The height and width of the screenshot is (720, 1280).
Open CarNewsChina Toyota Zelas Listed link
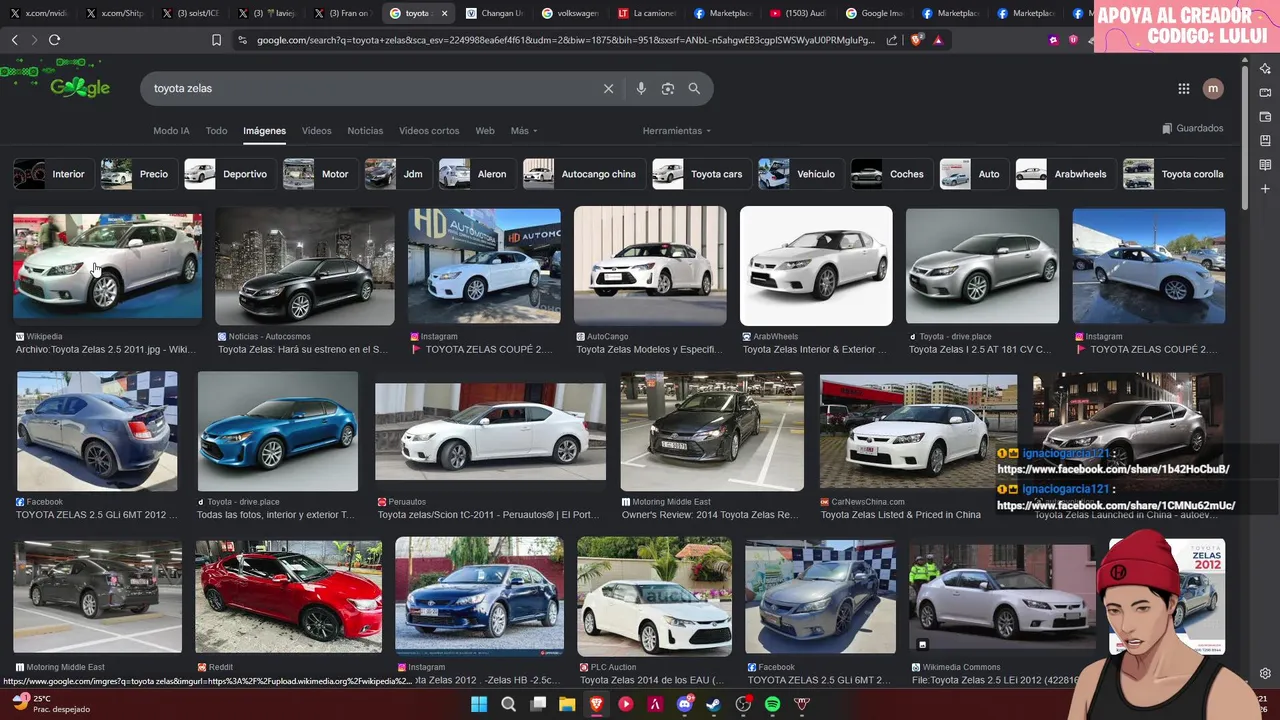coord(901,515)
